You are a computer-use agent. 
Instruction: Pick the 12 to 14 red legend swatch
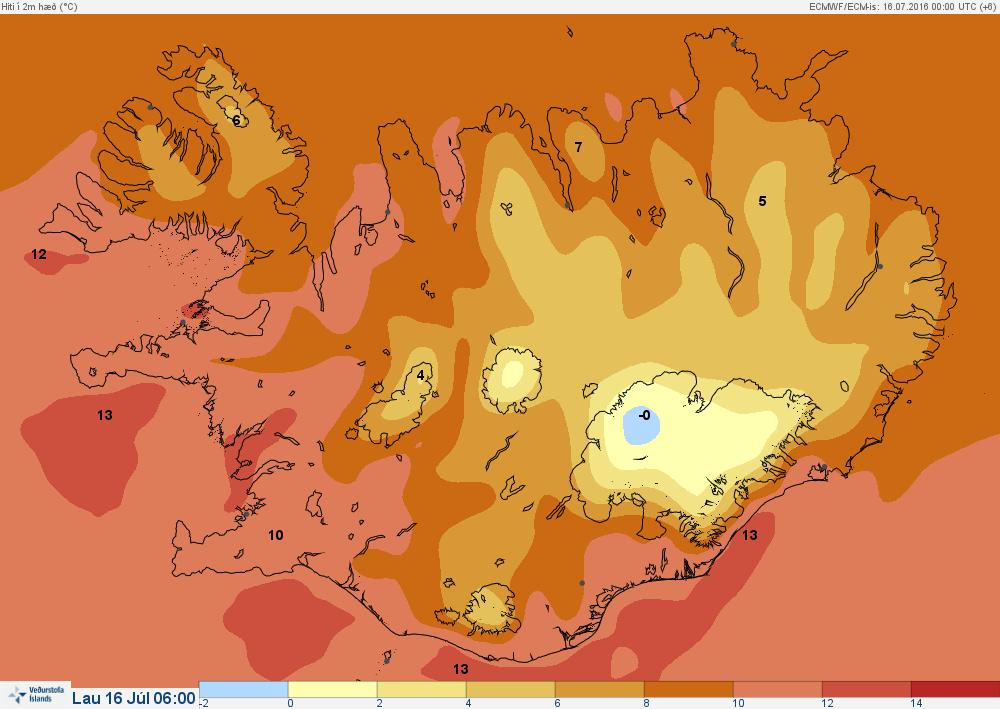[866, 689]
